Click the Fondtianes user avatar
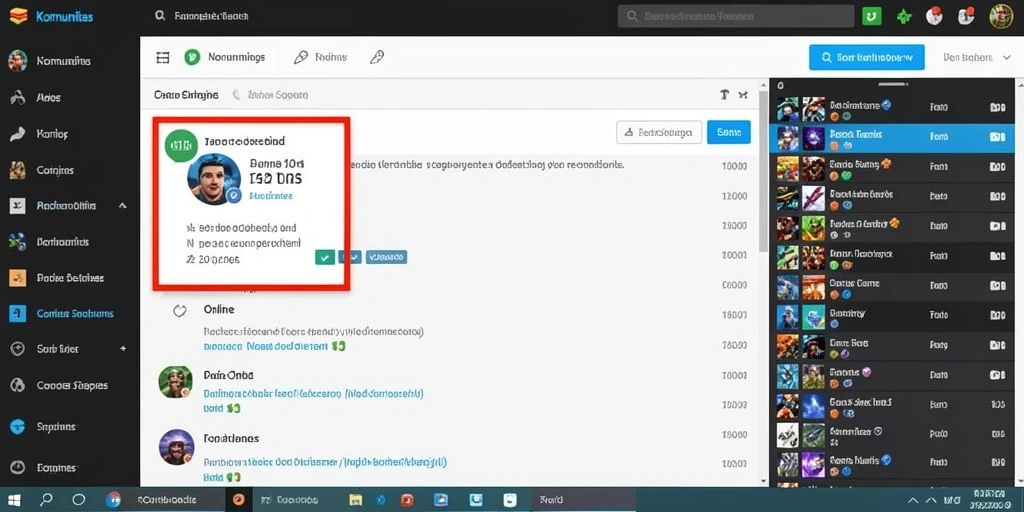The width and height of the screenshot is (1024, 512). [176, 447]
